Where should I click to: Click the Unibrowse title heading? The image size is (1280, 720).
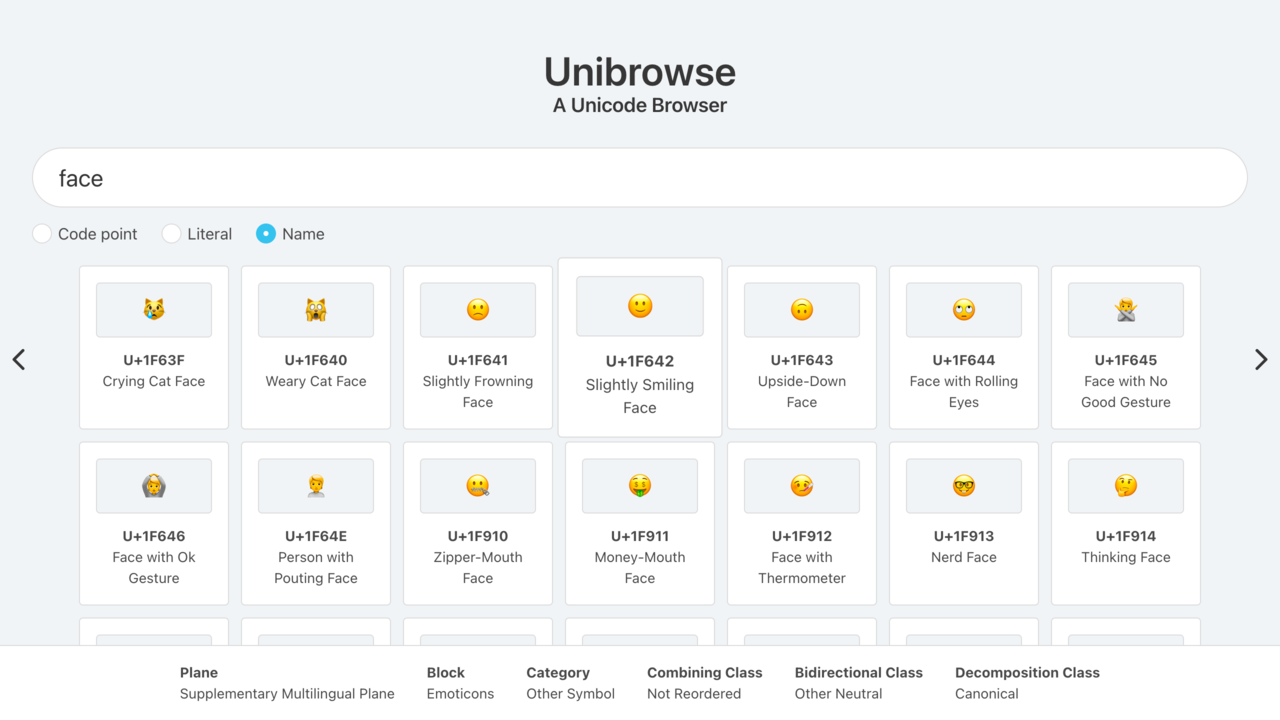(640, 72)
